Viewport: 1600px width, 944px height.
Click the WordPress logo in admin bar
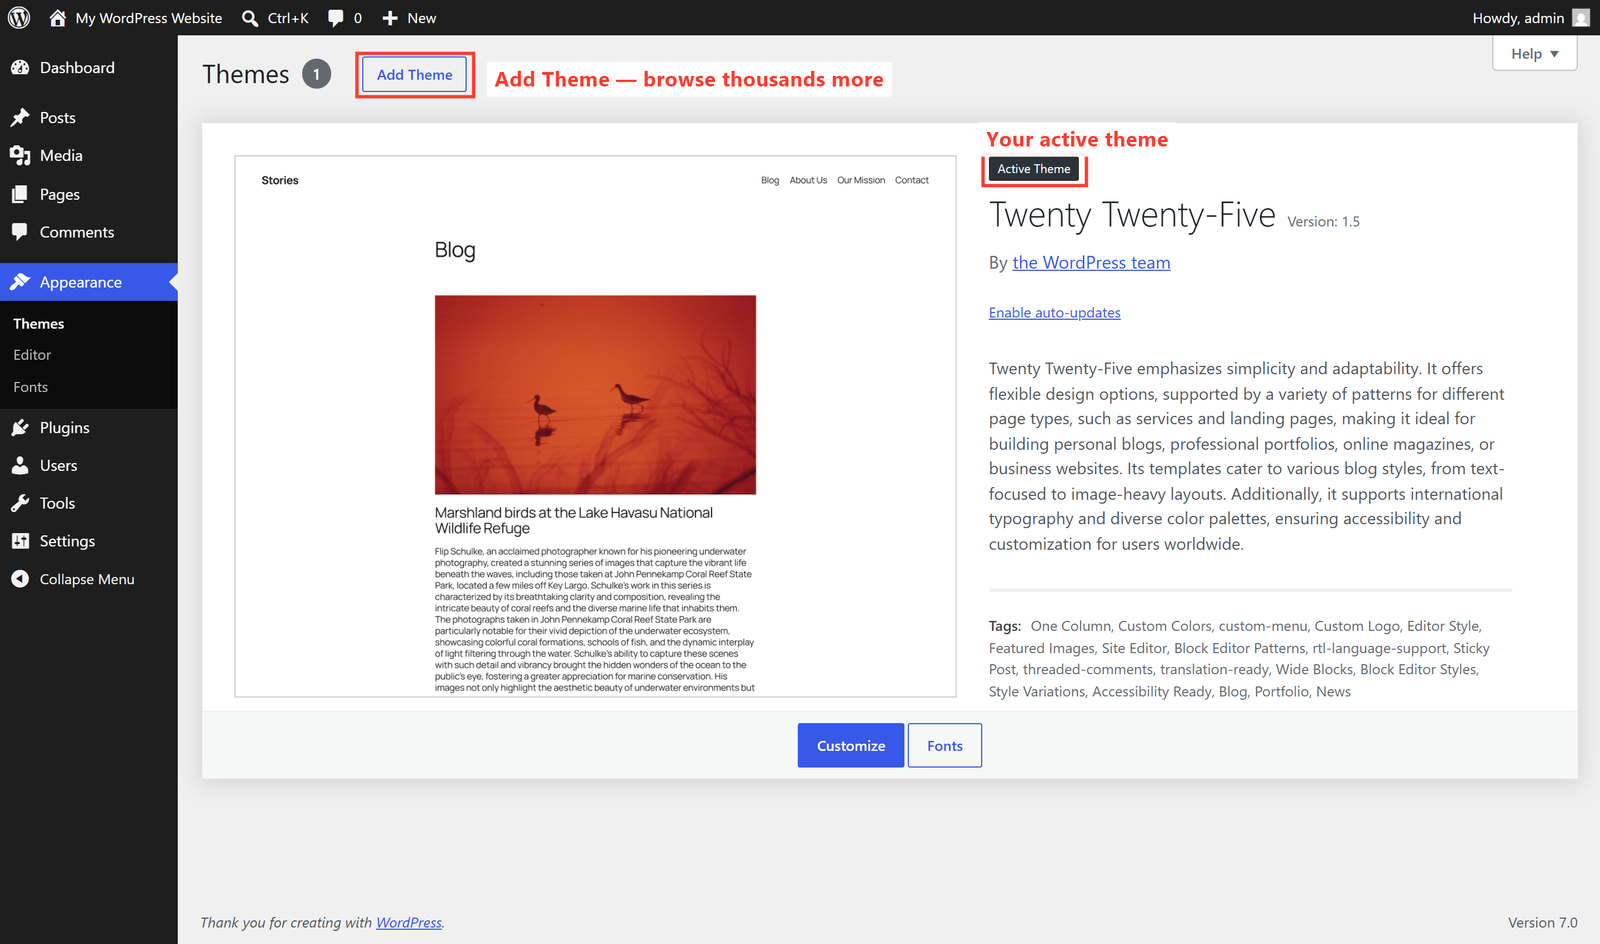(x=19, y=18)
